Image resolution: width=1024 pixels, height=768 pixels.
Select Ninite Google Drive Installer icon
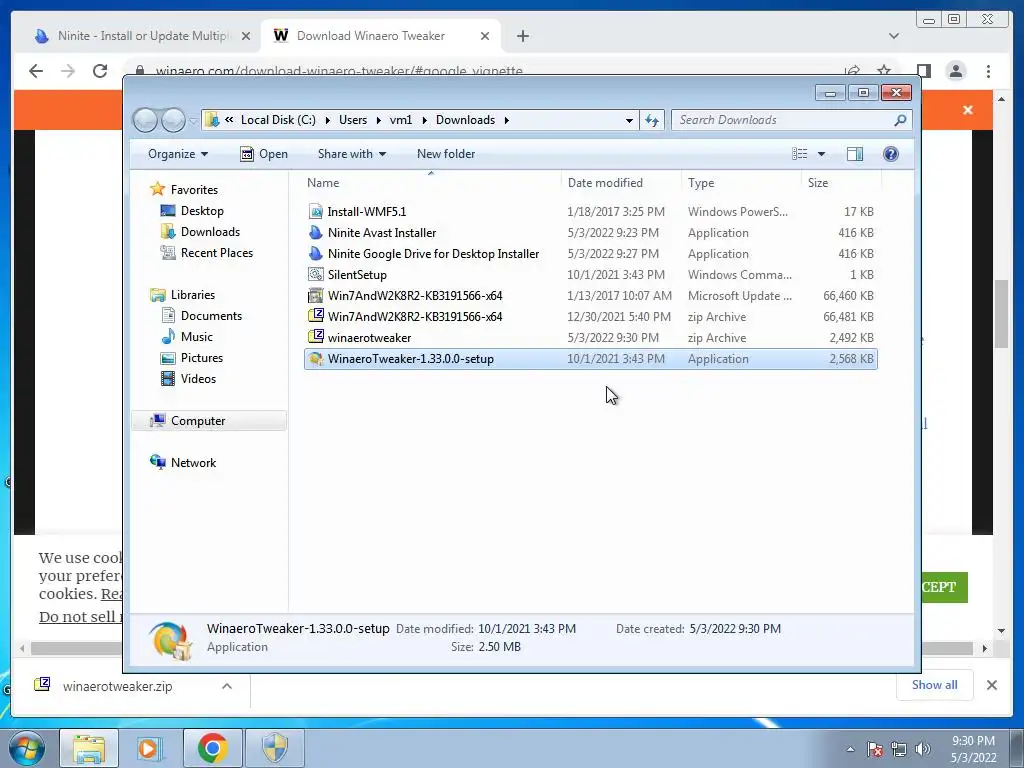(315, 253)
